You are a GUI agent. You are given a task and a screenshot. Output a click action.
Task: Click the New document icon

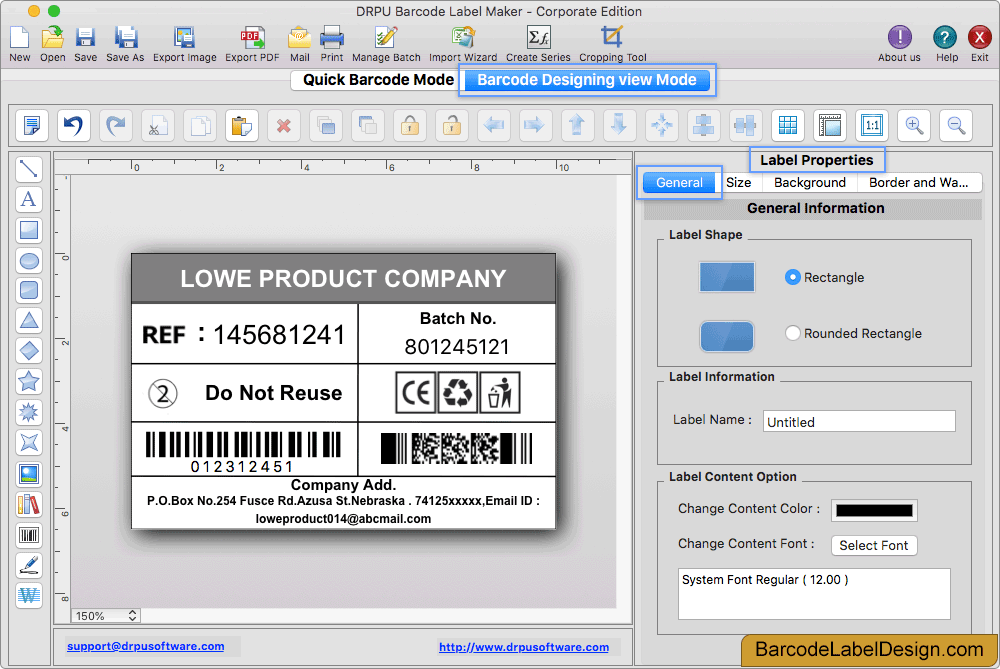click(x=20, y=38)
